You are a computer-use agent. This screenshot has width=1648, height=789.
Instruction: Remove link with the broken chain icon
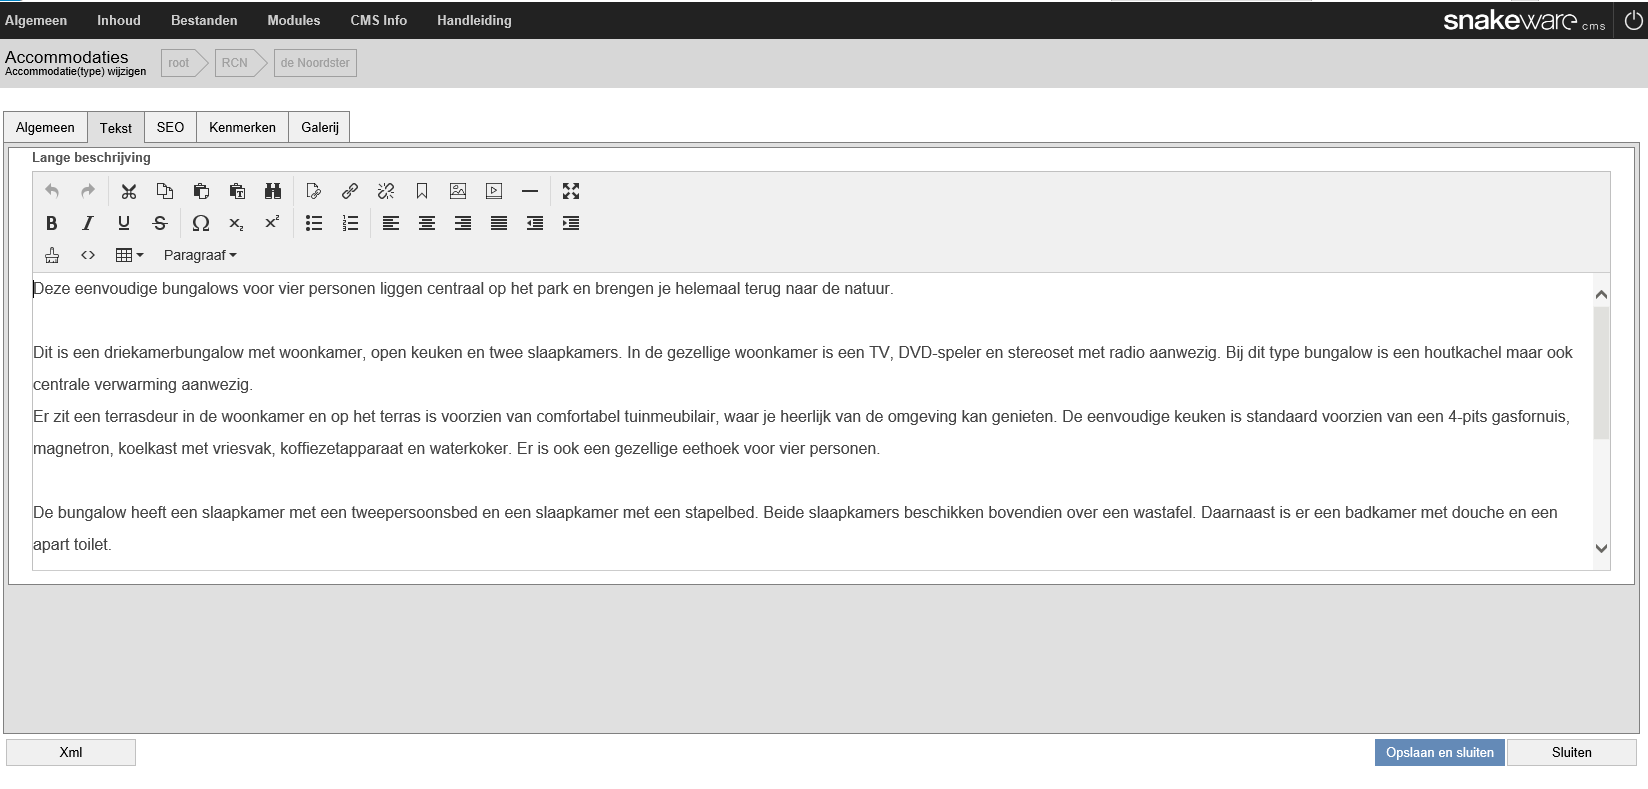tap(386, 191)
